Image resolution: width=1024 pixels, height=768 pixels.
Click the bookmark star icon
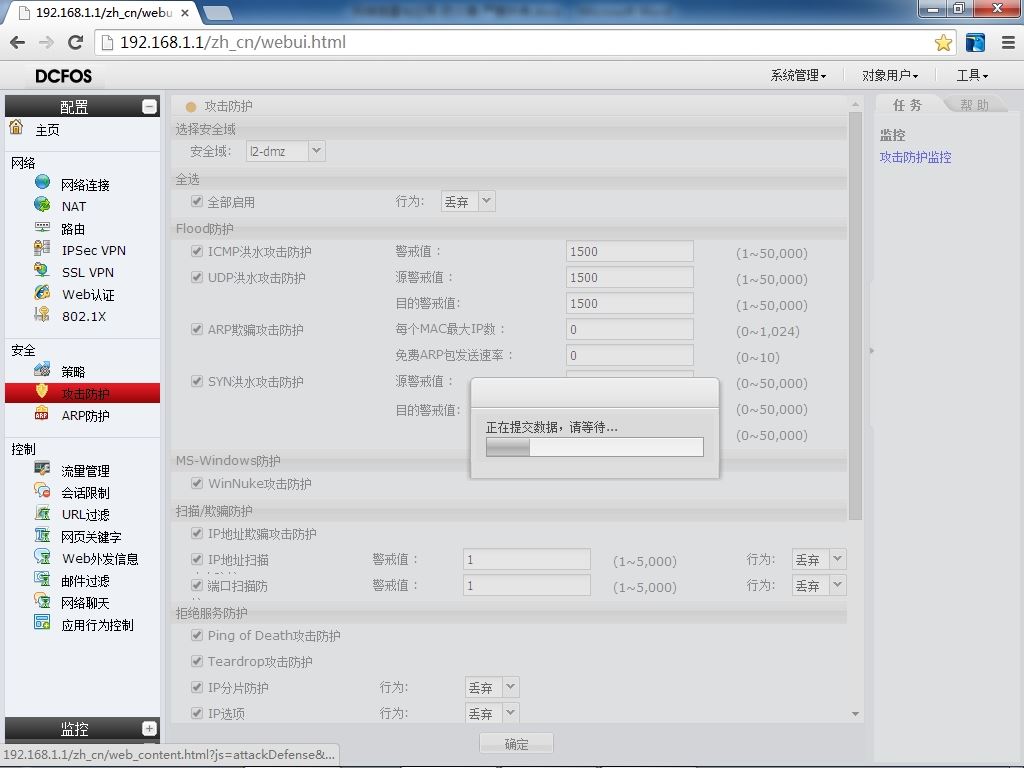coord(943,43)
